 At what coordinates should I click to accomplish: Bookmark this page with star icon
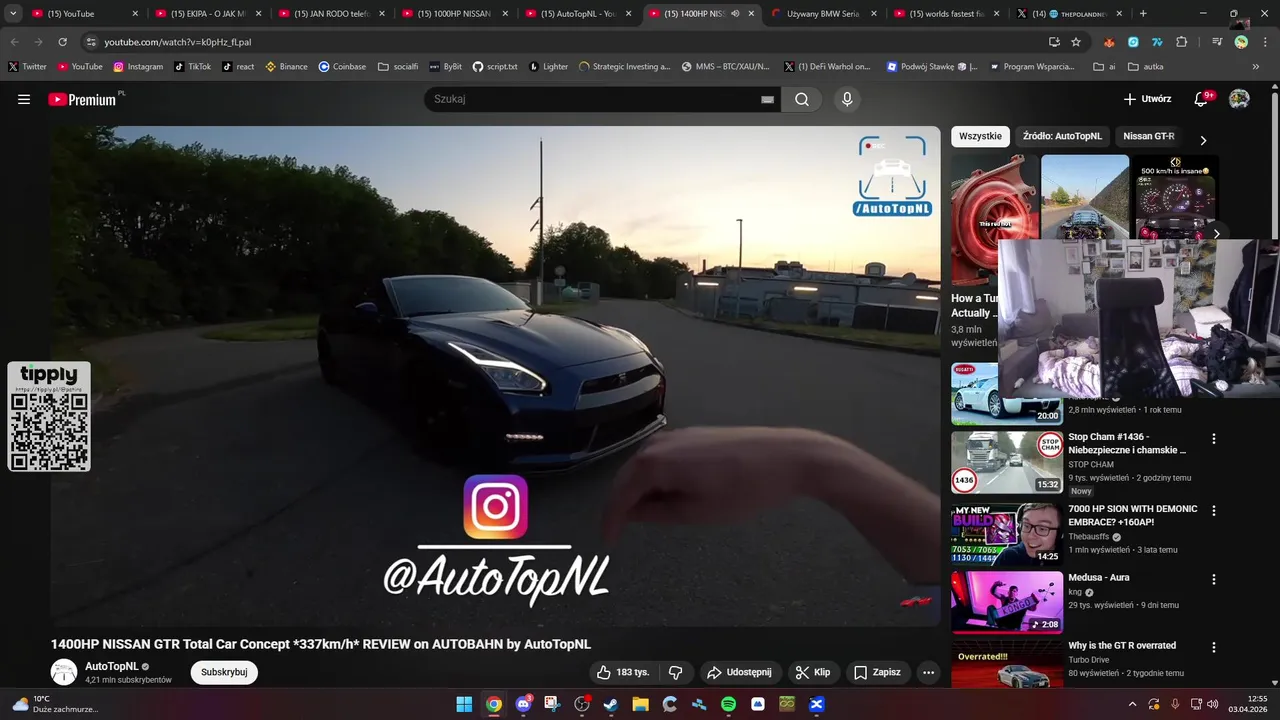[x=1076, y=42]
